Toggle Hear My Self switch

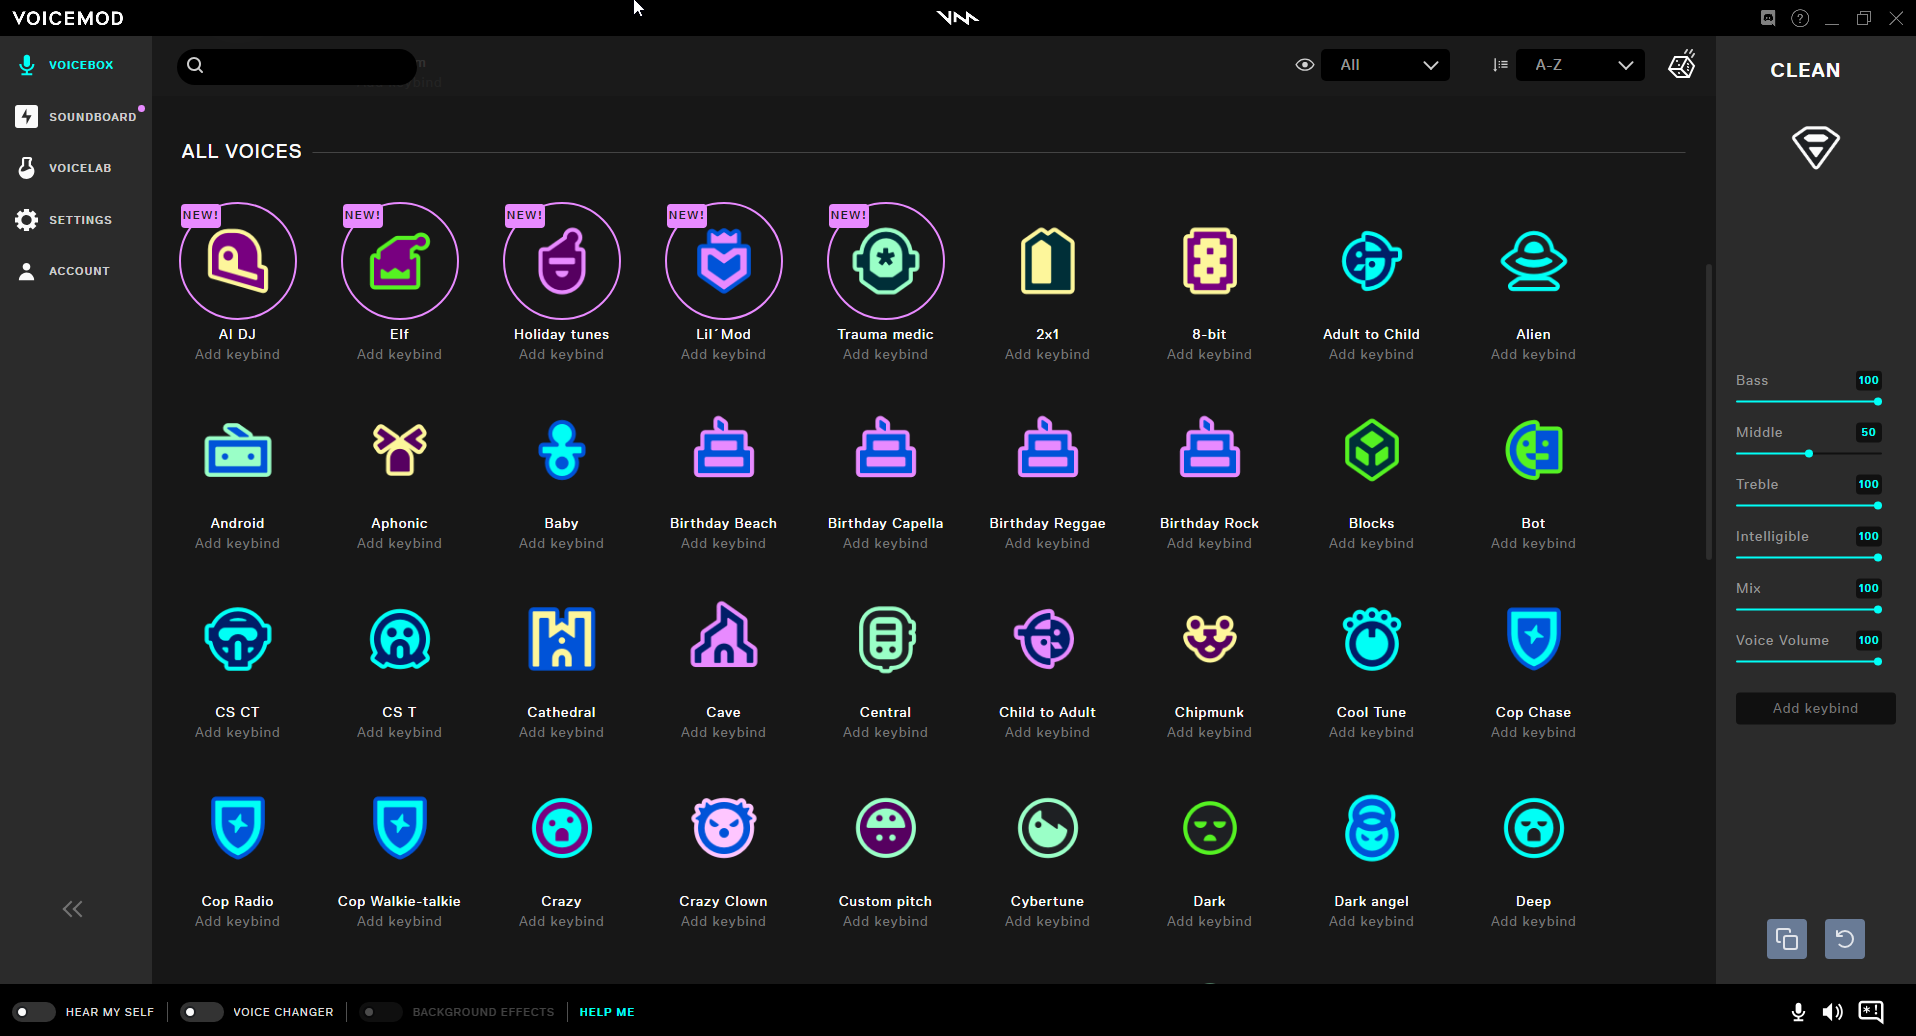tap(33, 1012)
